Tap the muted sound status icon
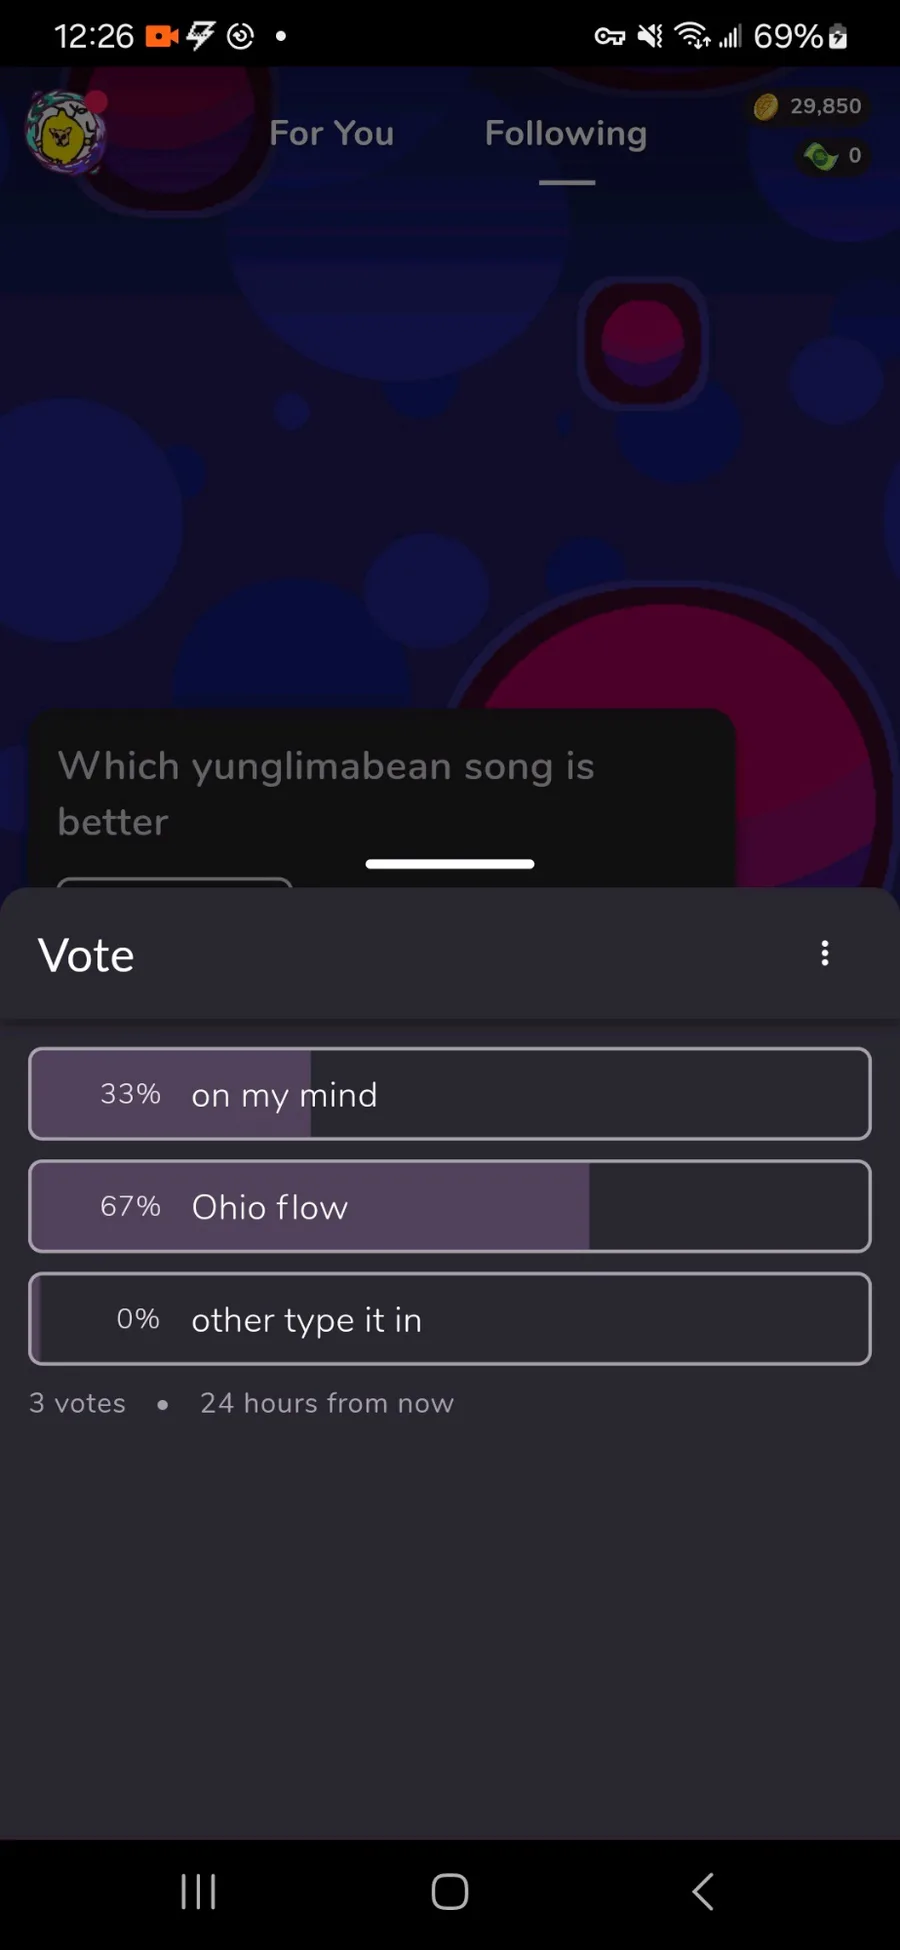This screenshot has height=1950, width=900. 650,37
